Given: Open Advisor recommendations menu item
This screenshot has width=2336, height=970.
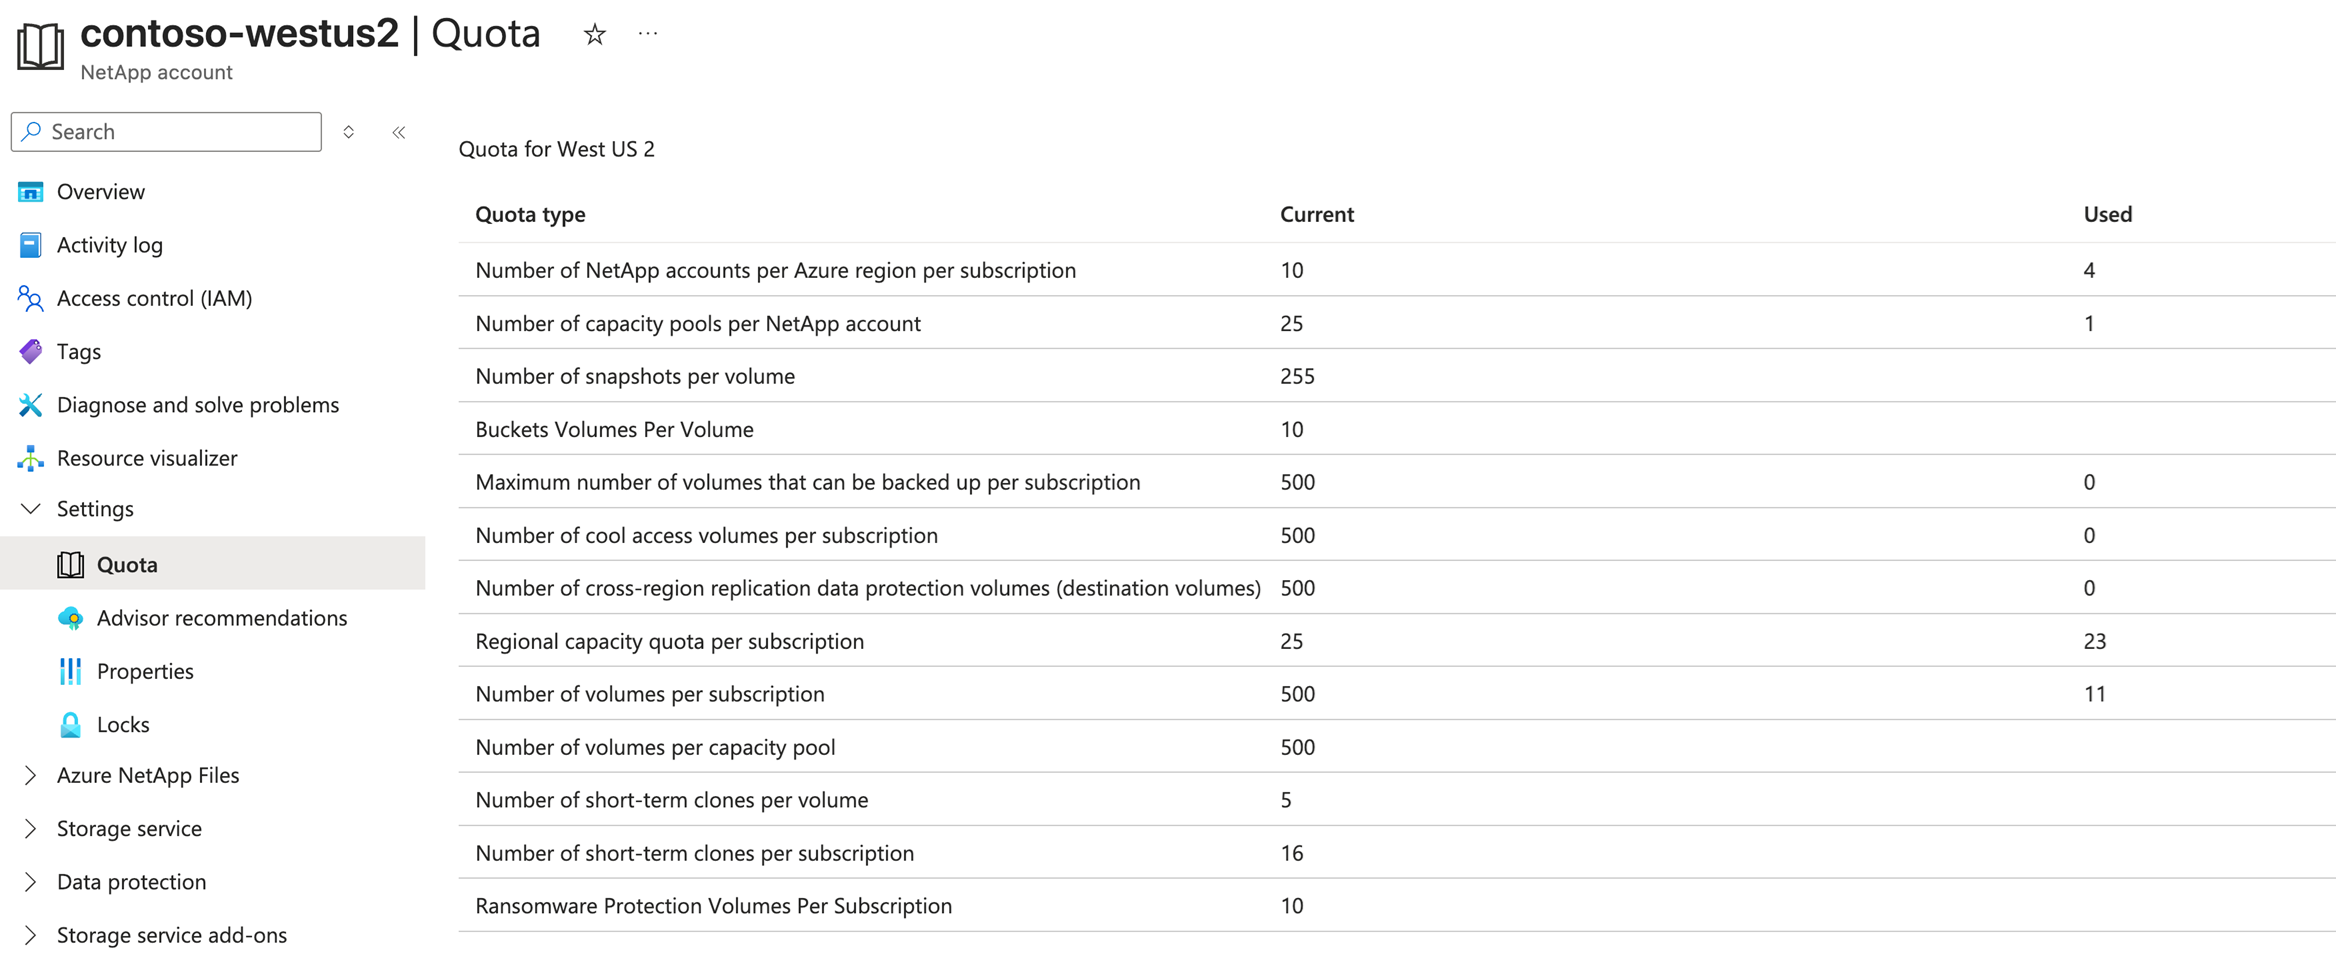Looking at the screenshot, I should coord(221,618).
